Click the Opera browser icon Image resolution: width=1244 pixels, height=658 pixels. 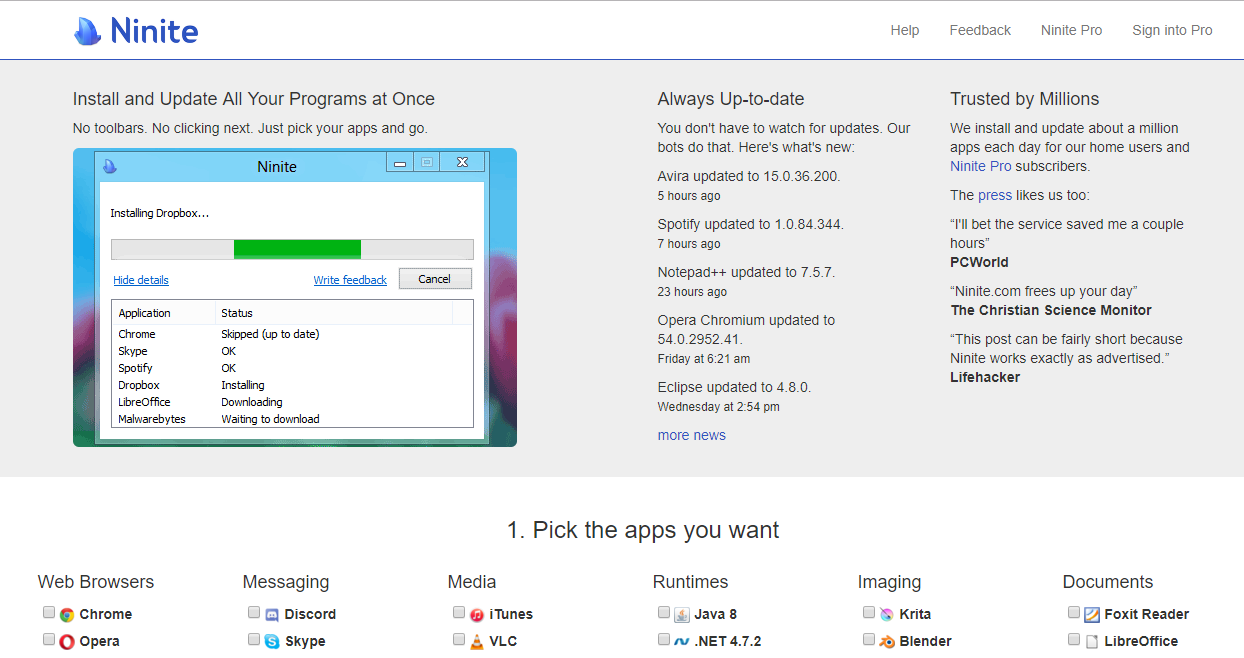(67, 642)
